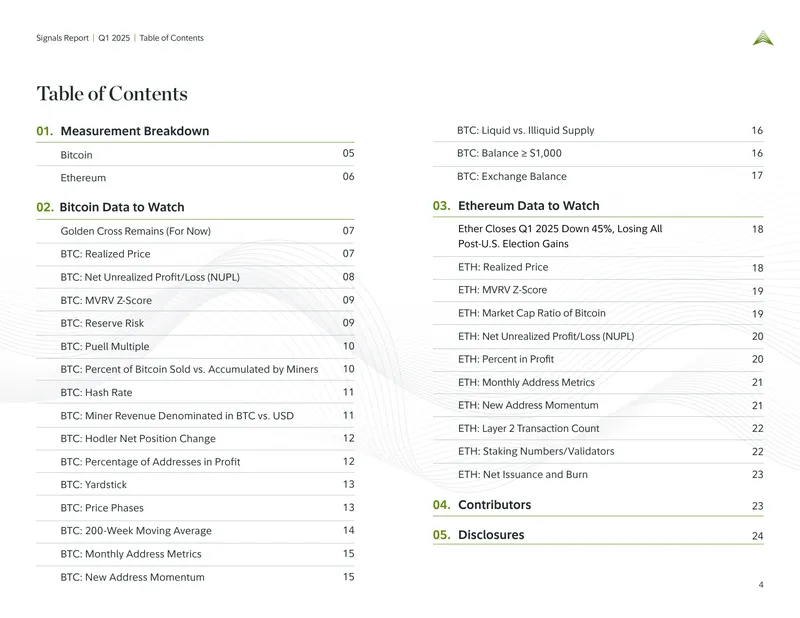Open ETH: MVRV Z-Score row
This screenshot has width=800, height=618.
pos(598,290)
